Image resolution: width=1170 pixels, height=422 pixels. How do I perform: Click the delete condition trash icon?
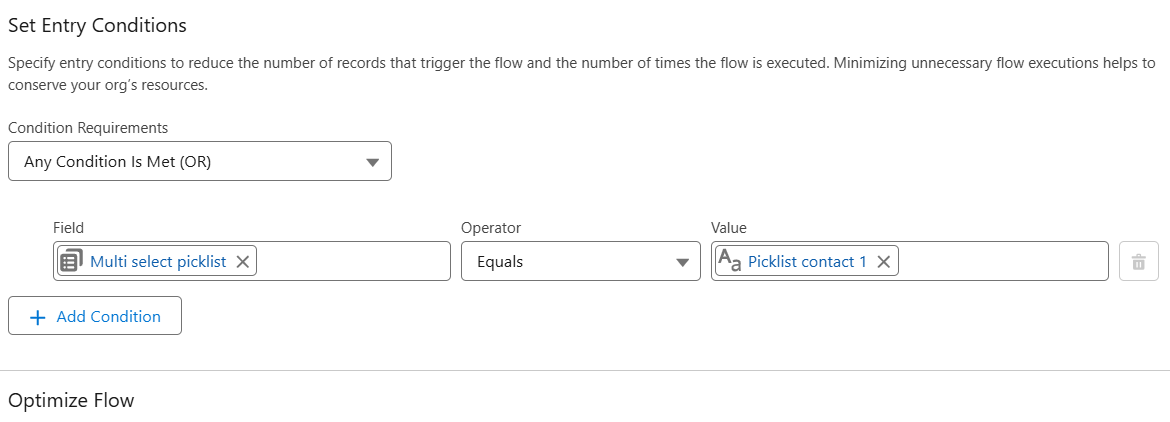point(1138,262)
